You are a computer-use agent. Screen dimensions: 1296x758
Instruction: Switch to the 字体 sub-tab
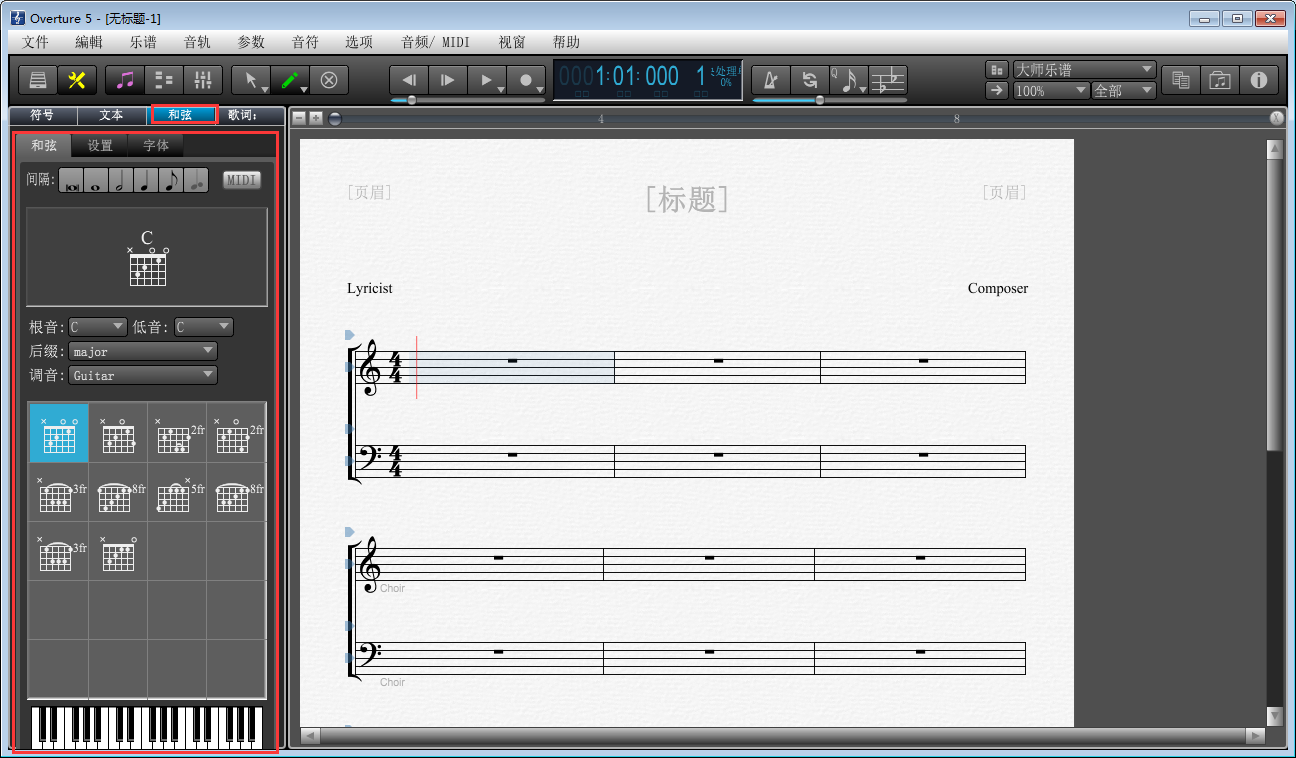pyautogui.click(x=156, y=146)
